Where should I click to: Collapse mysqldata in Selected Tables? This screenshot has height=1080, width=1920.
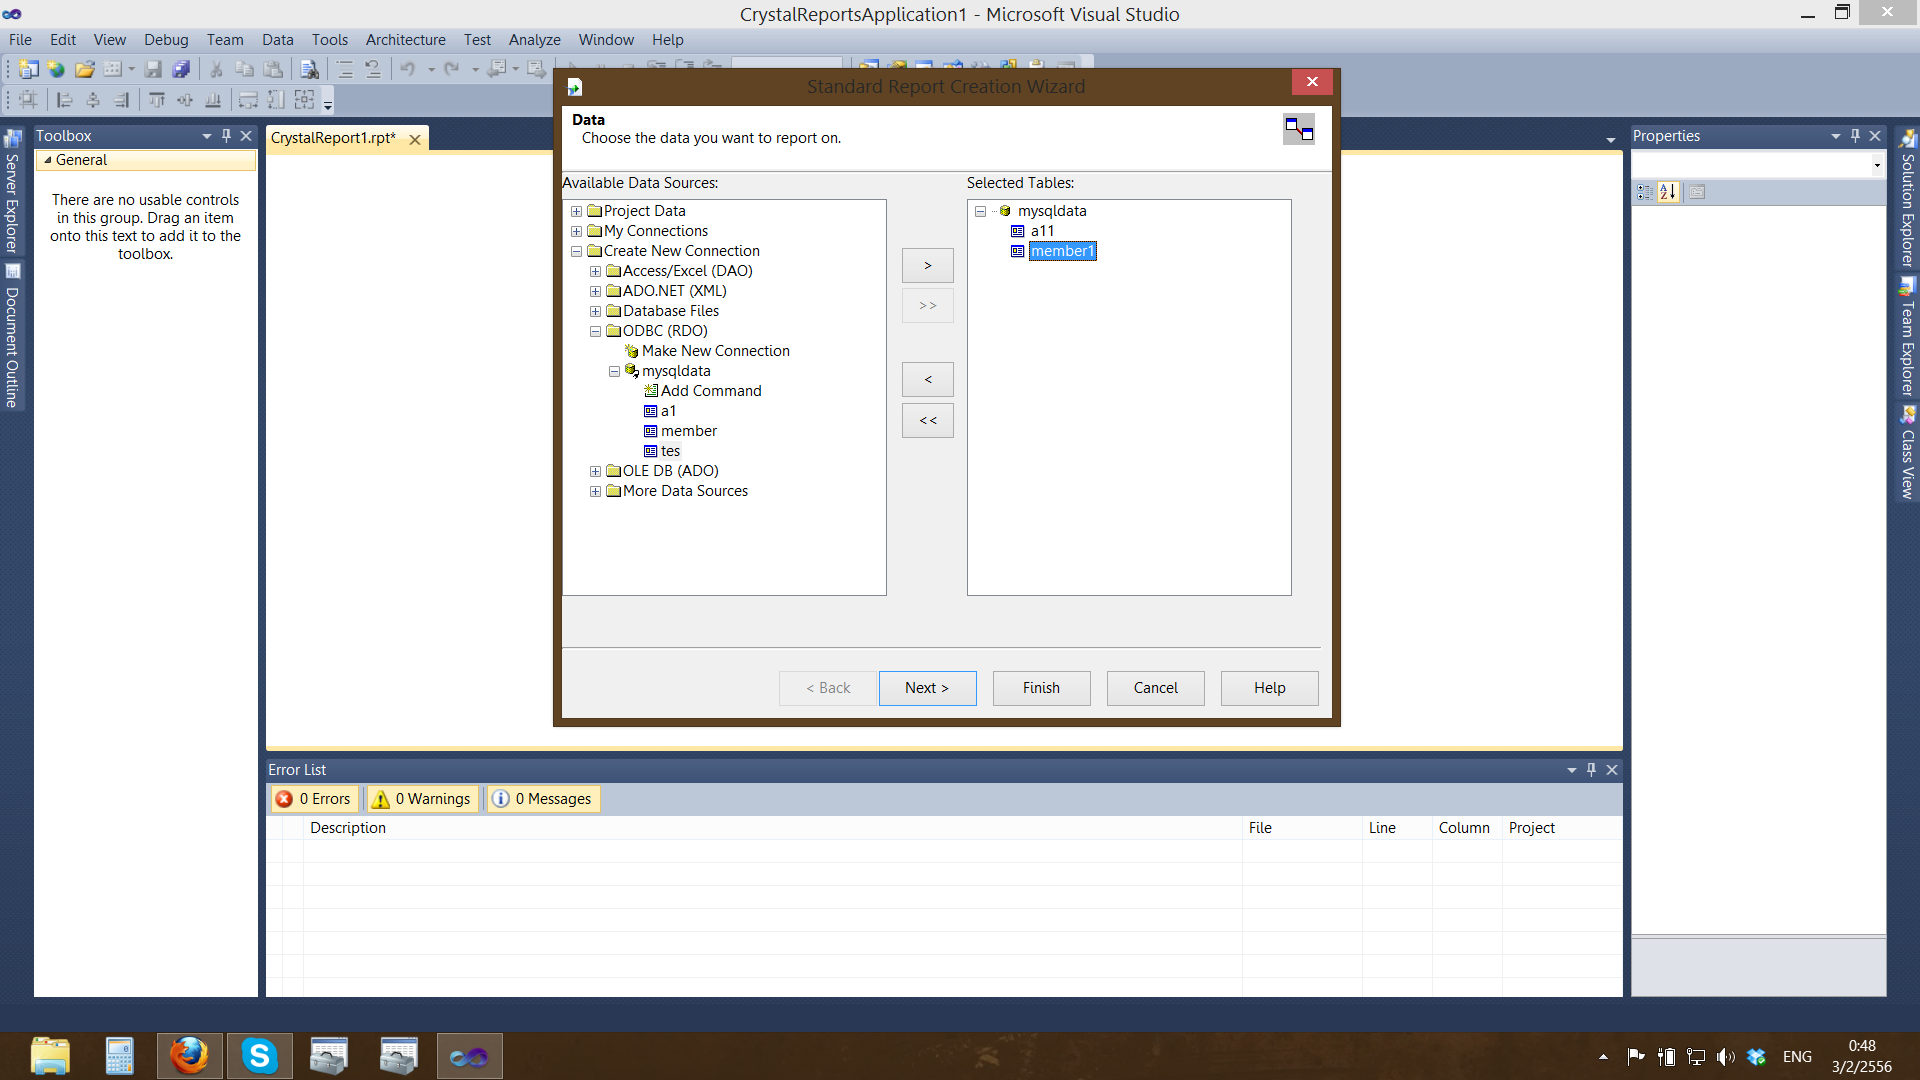pyautogui.click(x=980, y=211)
